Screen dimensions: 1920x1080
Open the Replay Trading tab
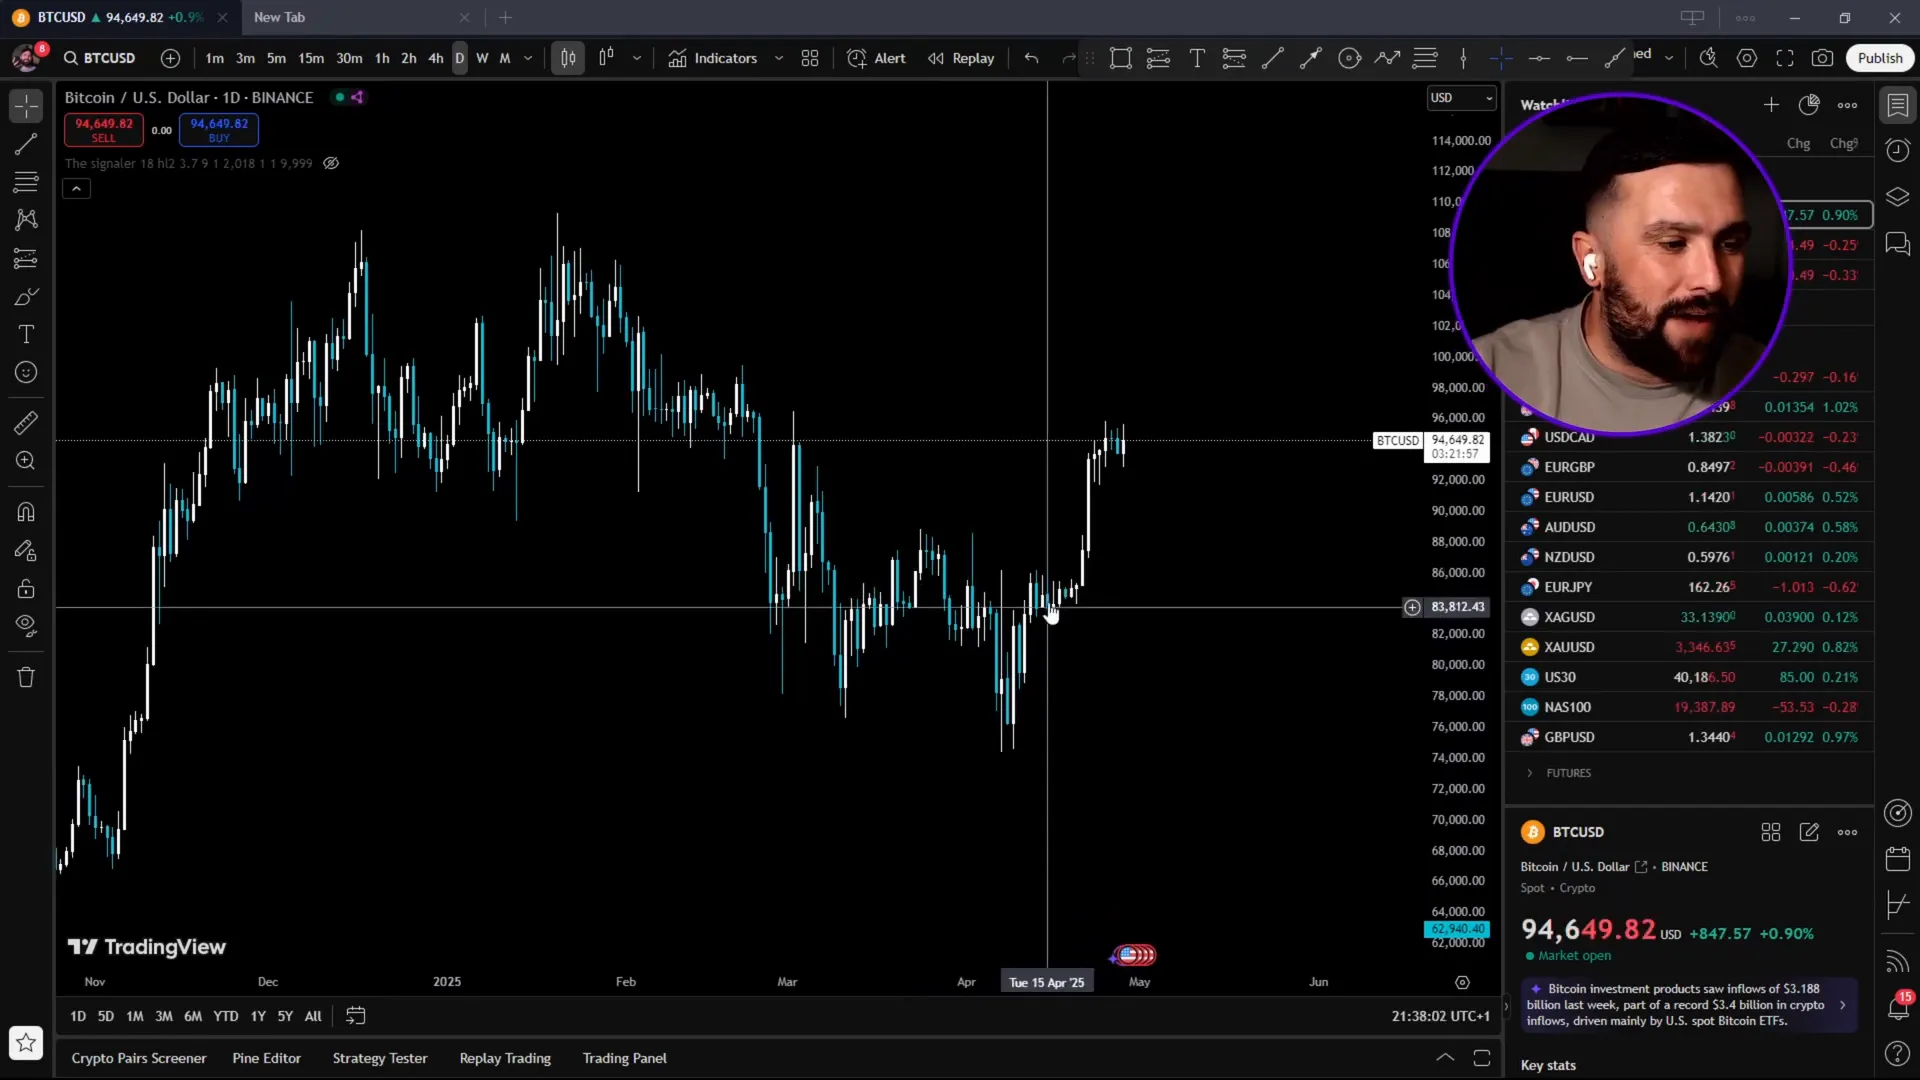tap(505, 1058)
